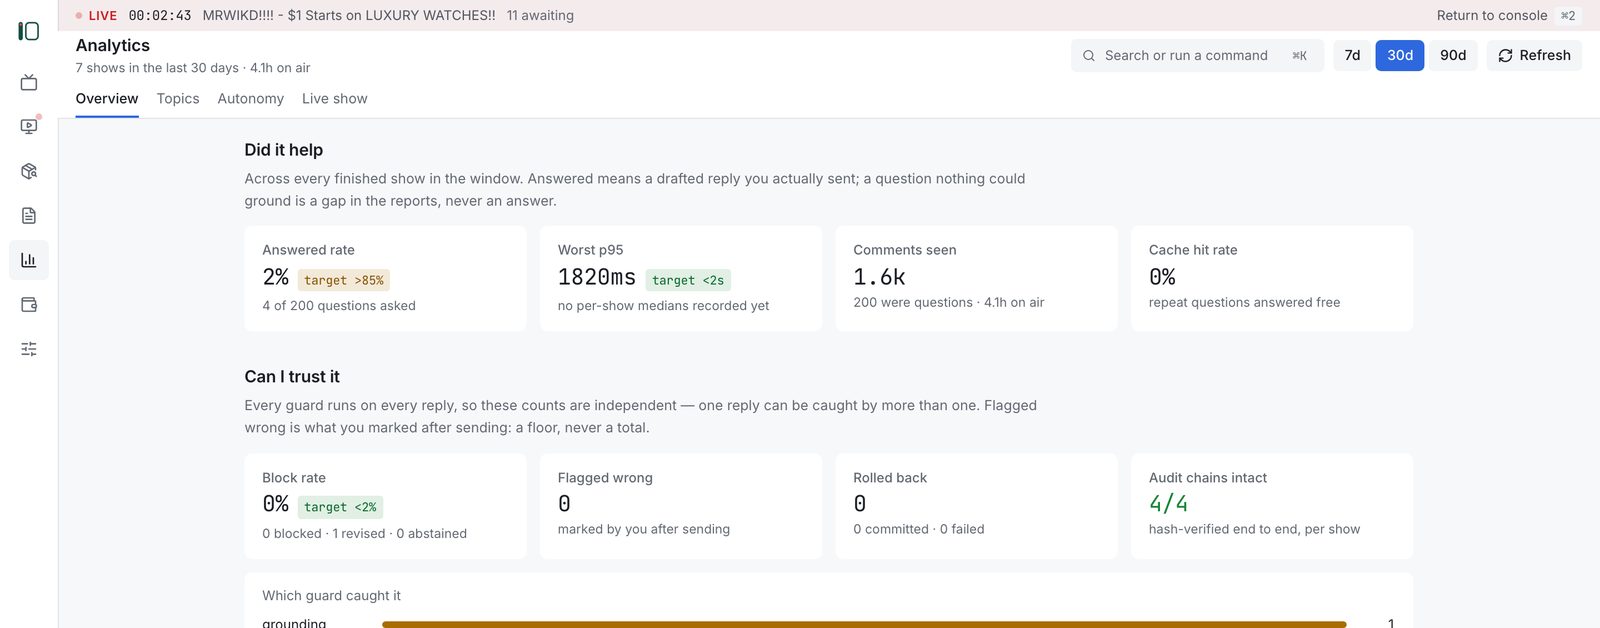
Task: Click the ⌘K shortcut hint
Action: click(1299, 56)
